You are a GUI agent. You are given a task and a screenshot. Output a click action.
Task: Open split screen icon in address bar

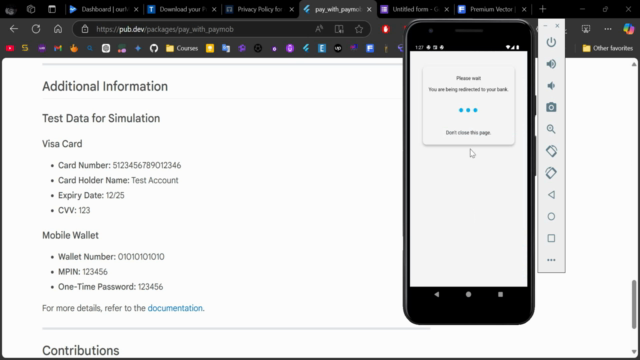click(339, 29)
